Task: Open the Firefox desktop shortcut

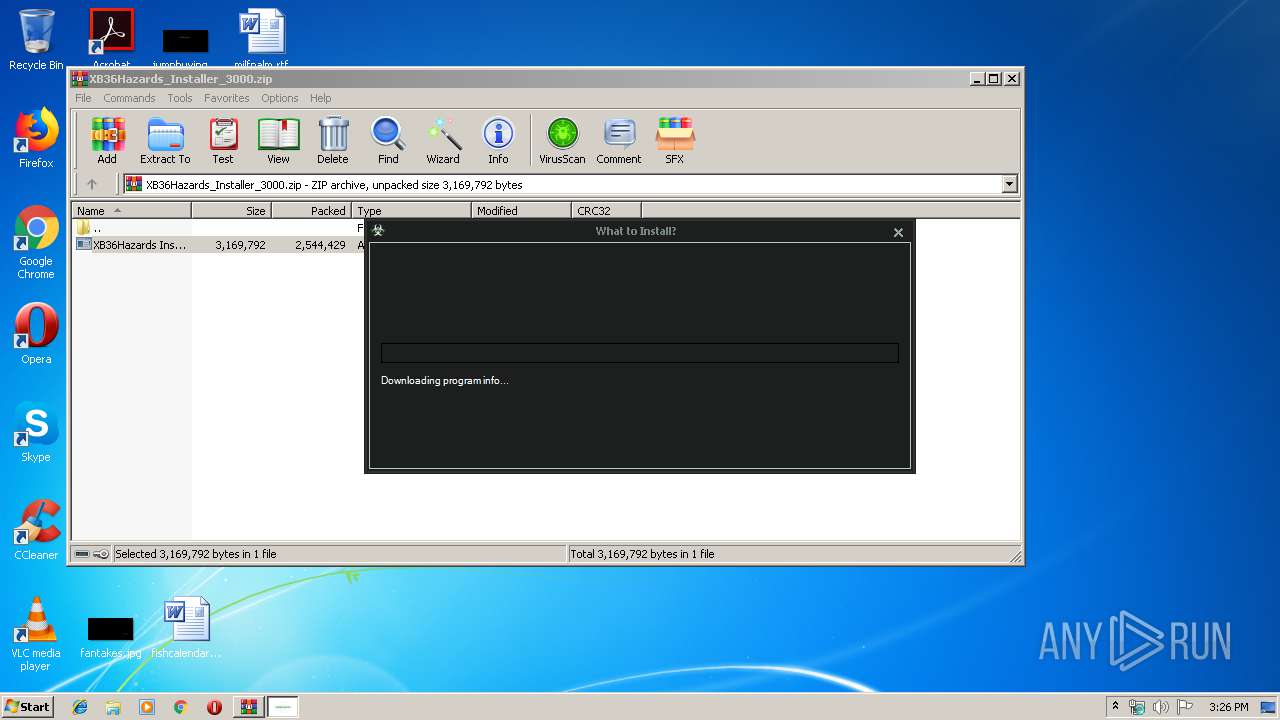Action: coord(36,138)
